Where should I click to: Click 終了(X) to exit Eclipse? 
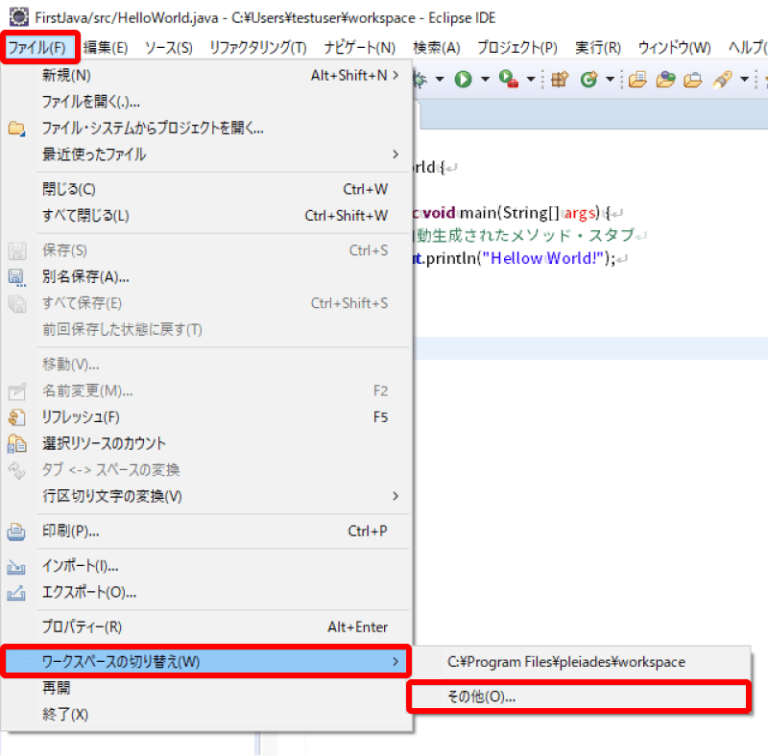tap(65, 714)
